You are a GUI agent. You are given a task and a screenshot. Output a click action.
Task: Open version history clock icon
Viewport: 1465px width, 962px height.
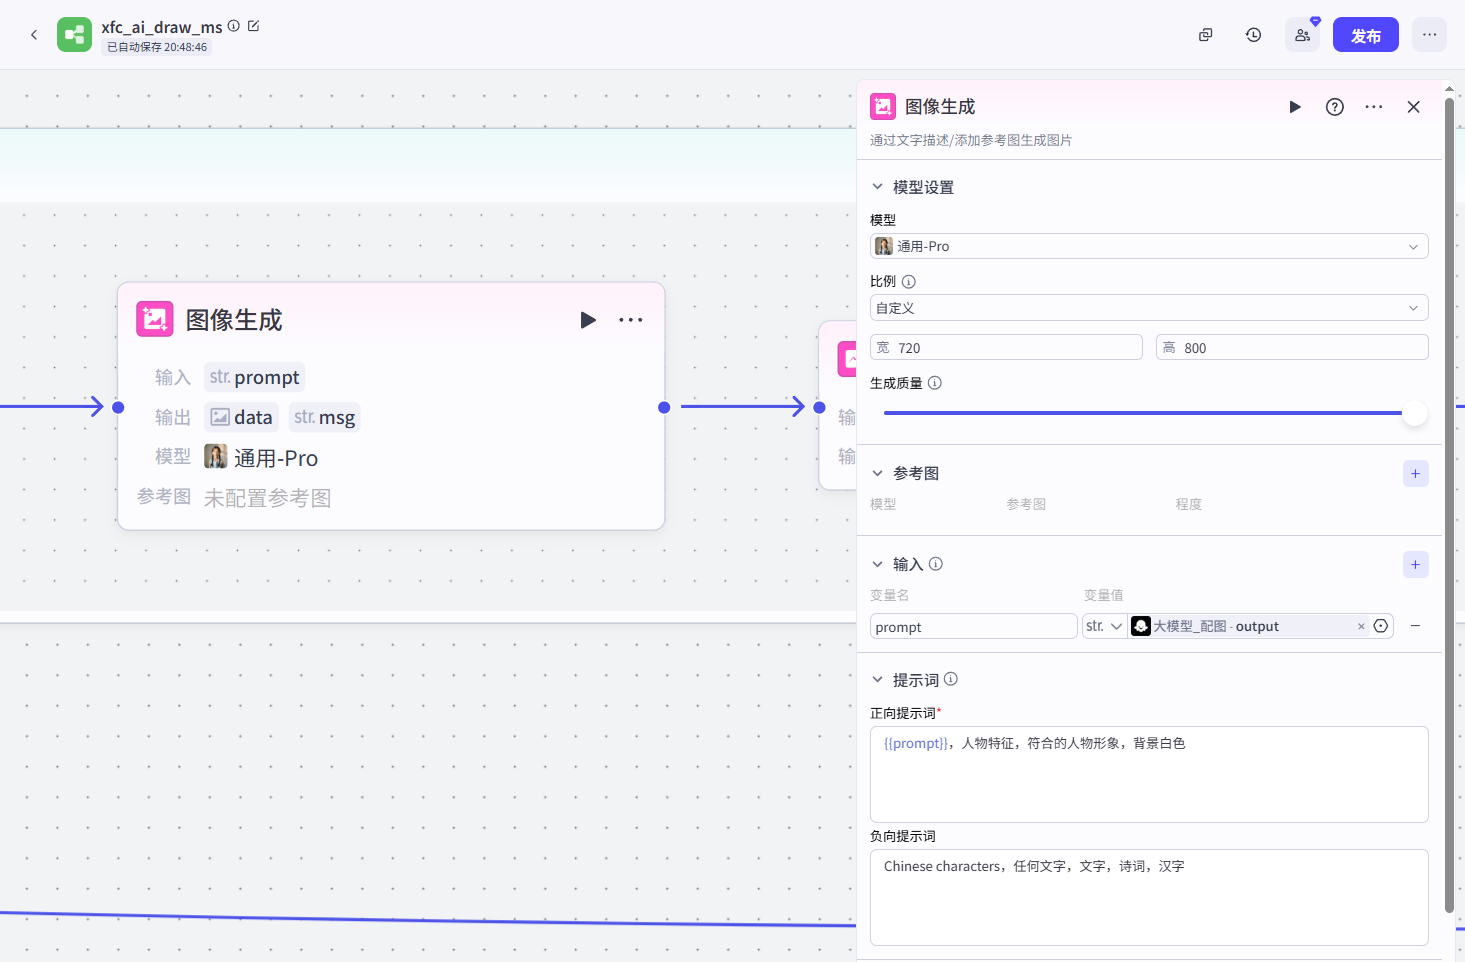coord(1253,35)
